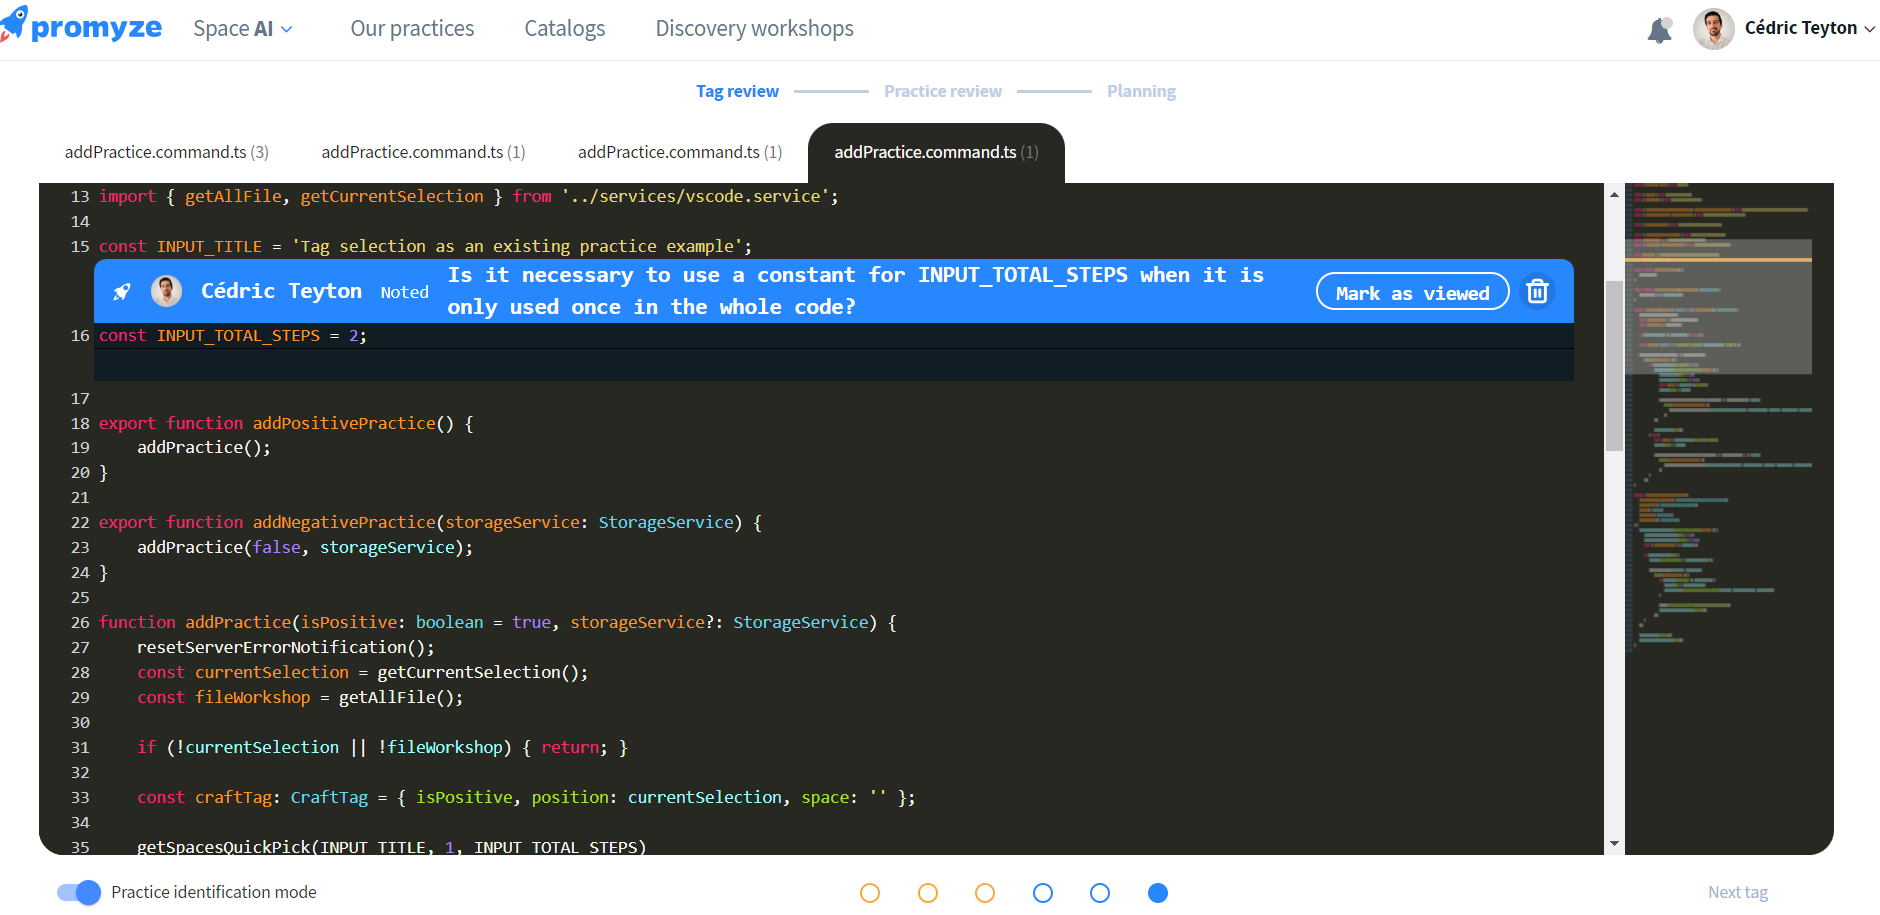This screenshot has height=915, width=1880.
Task: Select the Tag review step
Action: coord(737,91)
